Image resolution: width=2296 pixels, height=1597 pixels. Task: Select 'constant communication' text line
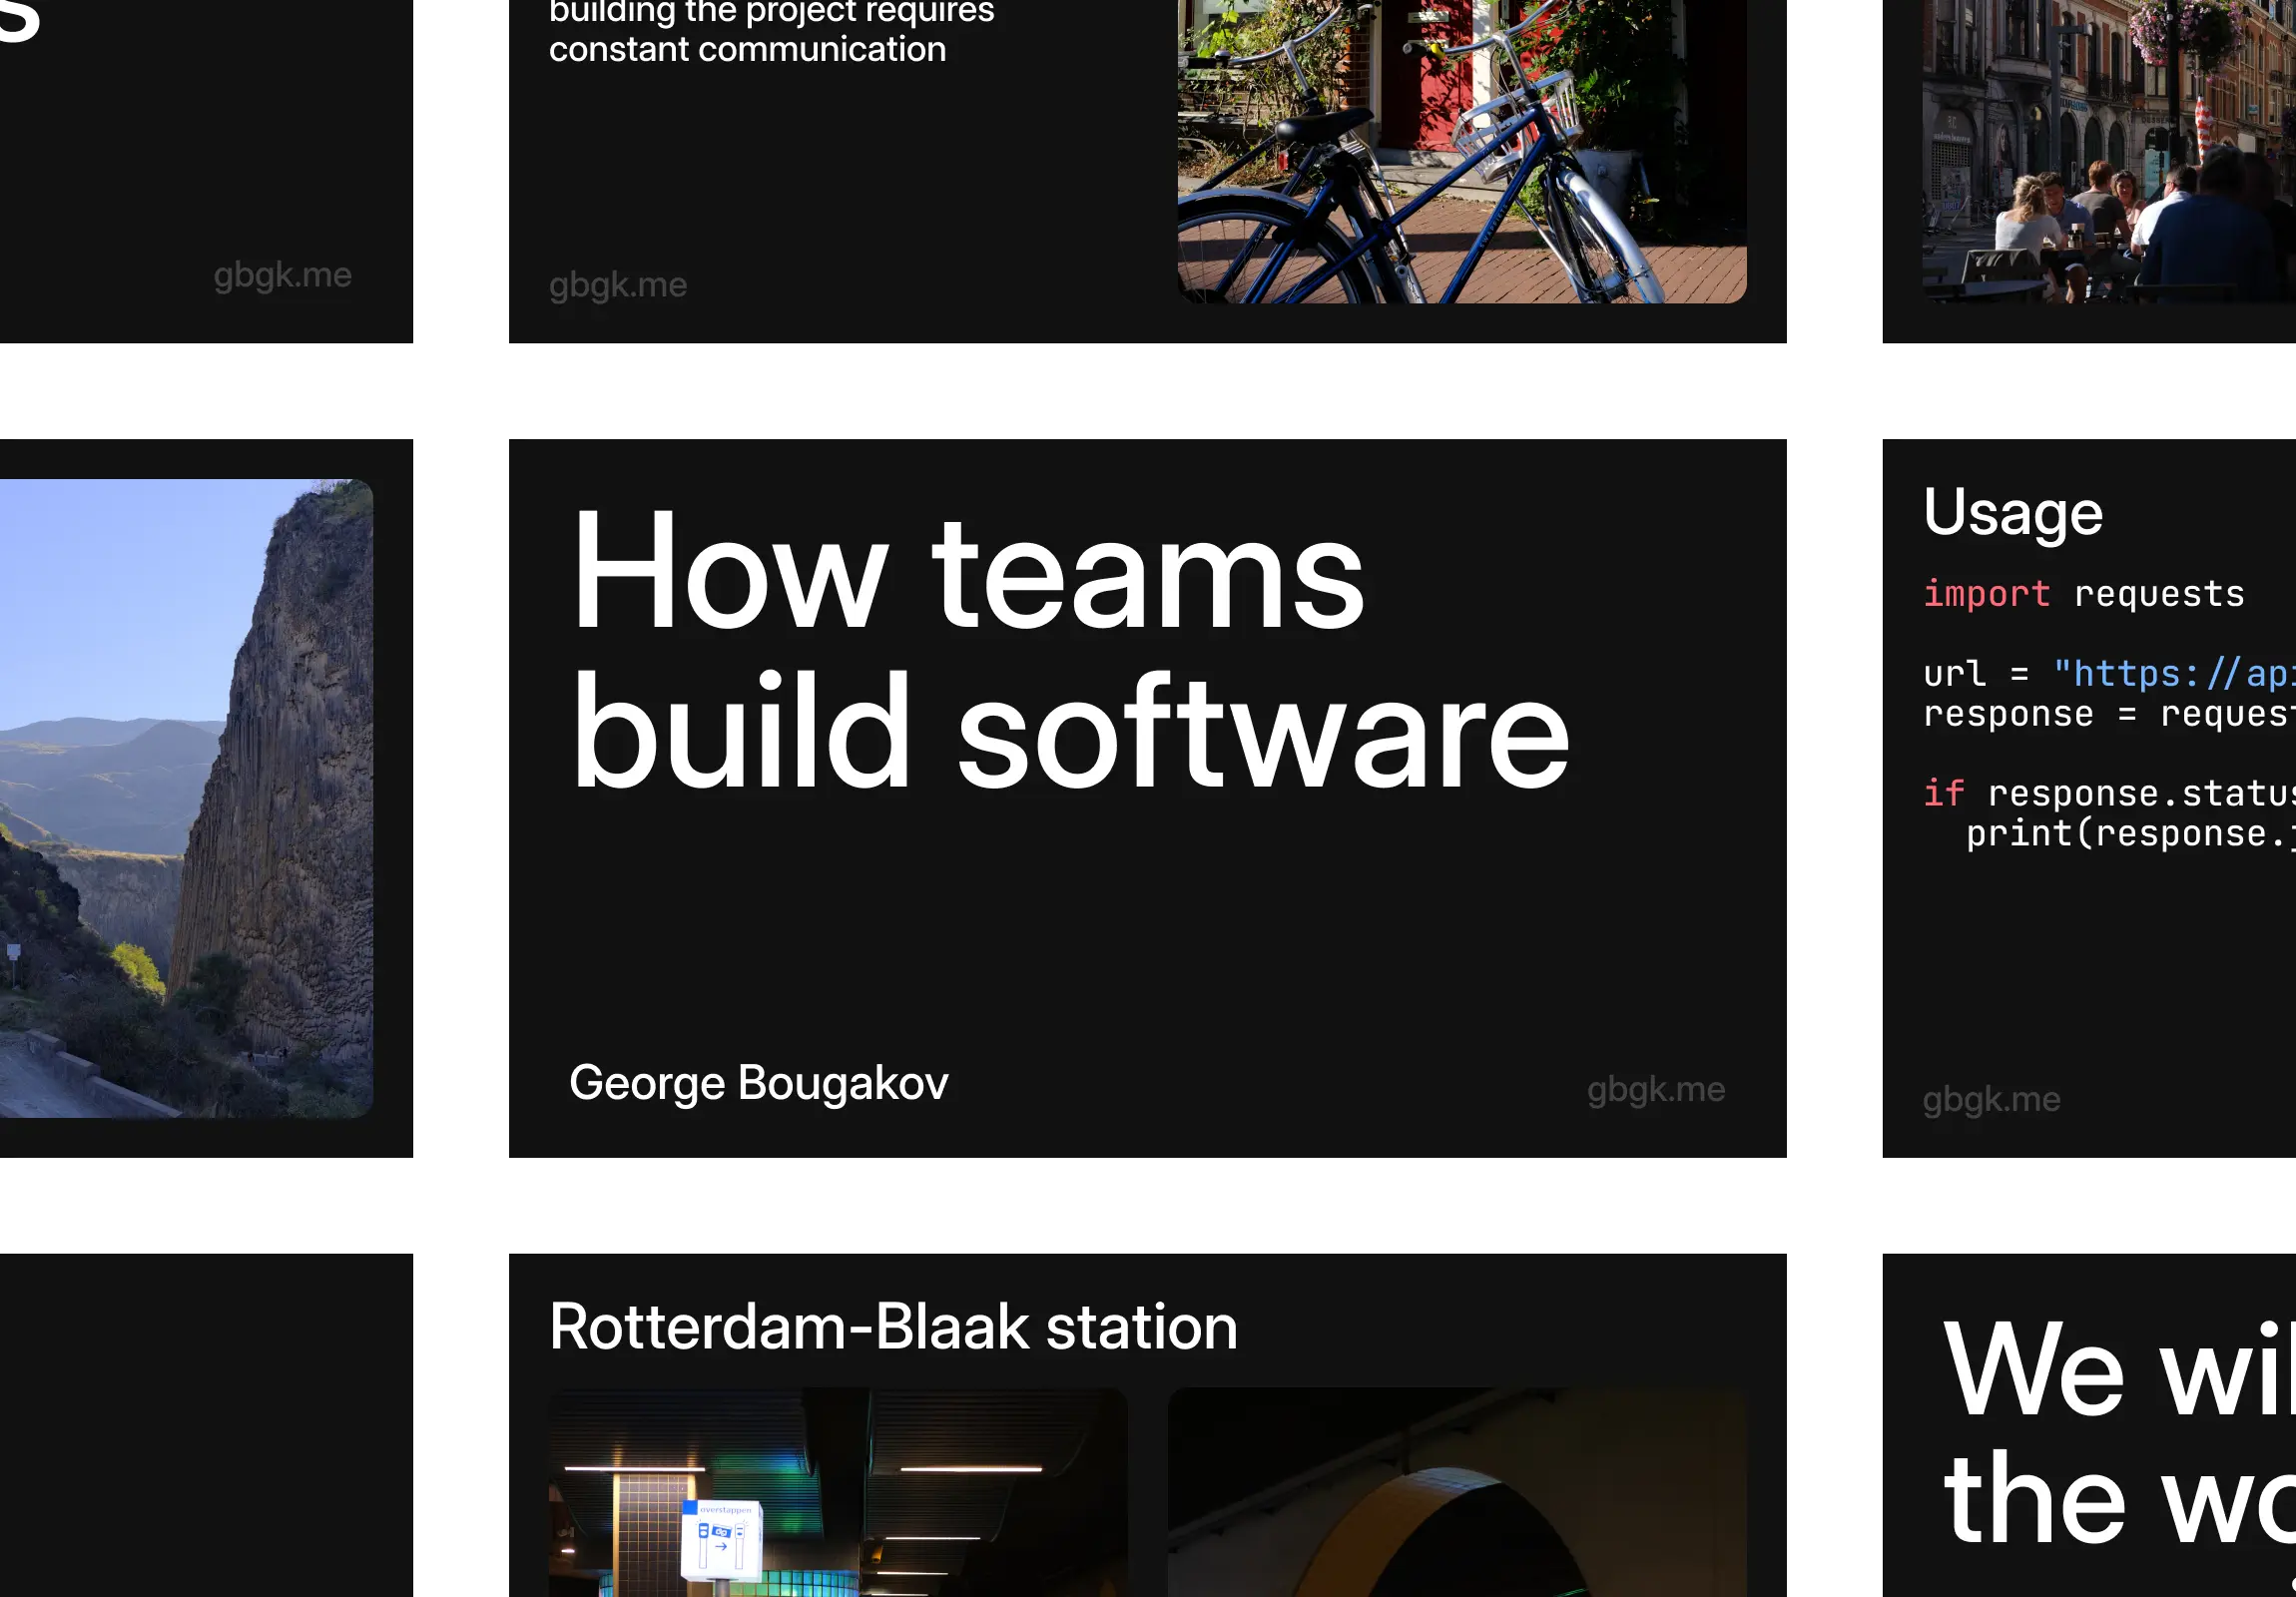tap(747, 49)
